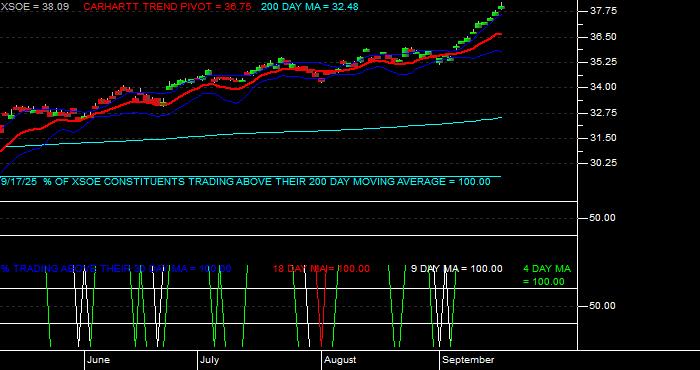700x370 pixels.
Task: Click the % trading above 30 day MA label
Action: (116, 269)
